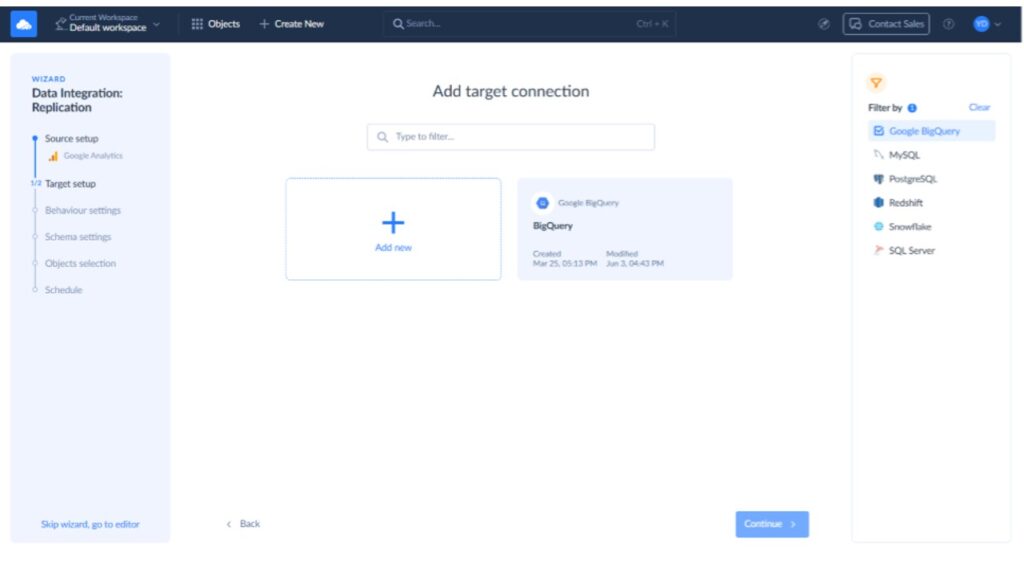Viewport: 1024px width, 576px height.
Task: Click the Objects grid icon
Action: click(x=197, y=24)
